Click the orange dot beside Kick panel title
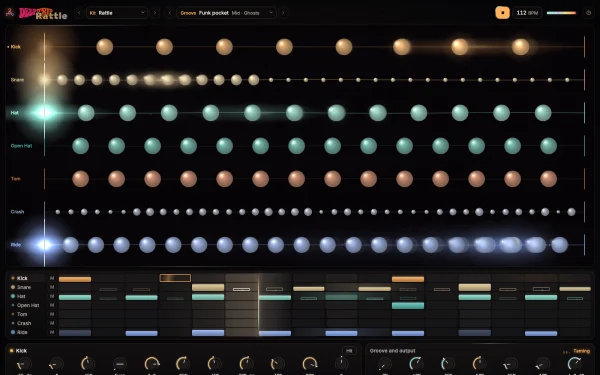Viewport: 600px width, 375px height. 11,351
